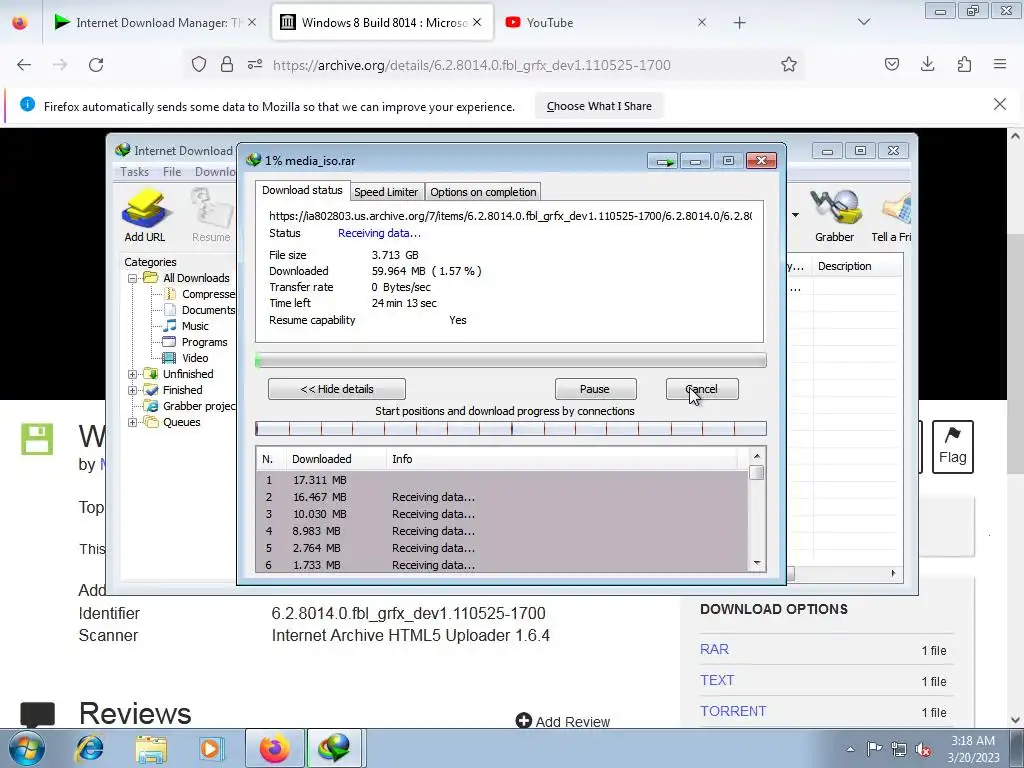
Task: Expand the Finished category node
Action: click(132, 391)
